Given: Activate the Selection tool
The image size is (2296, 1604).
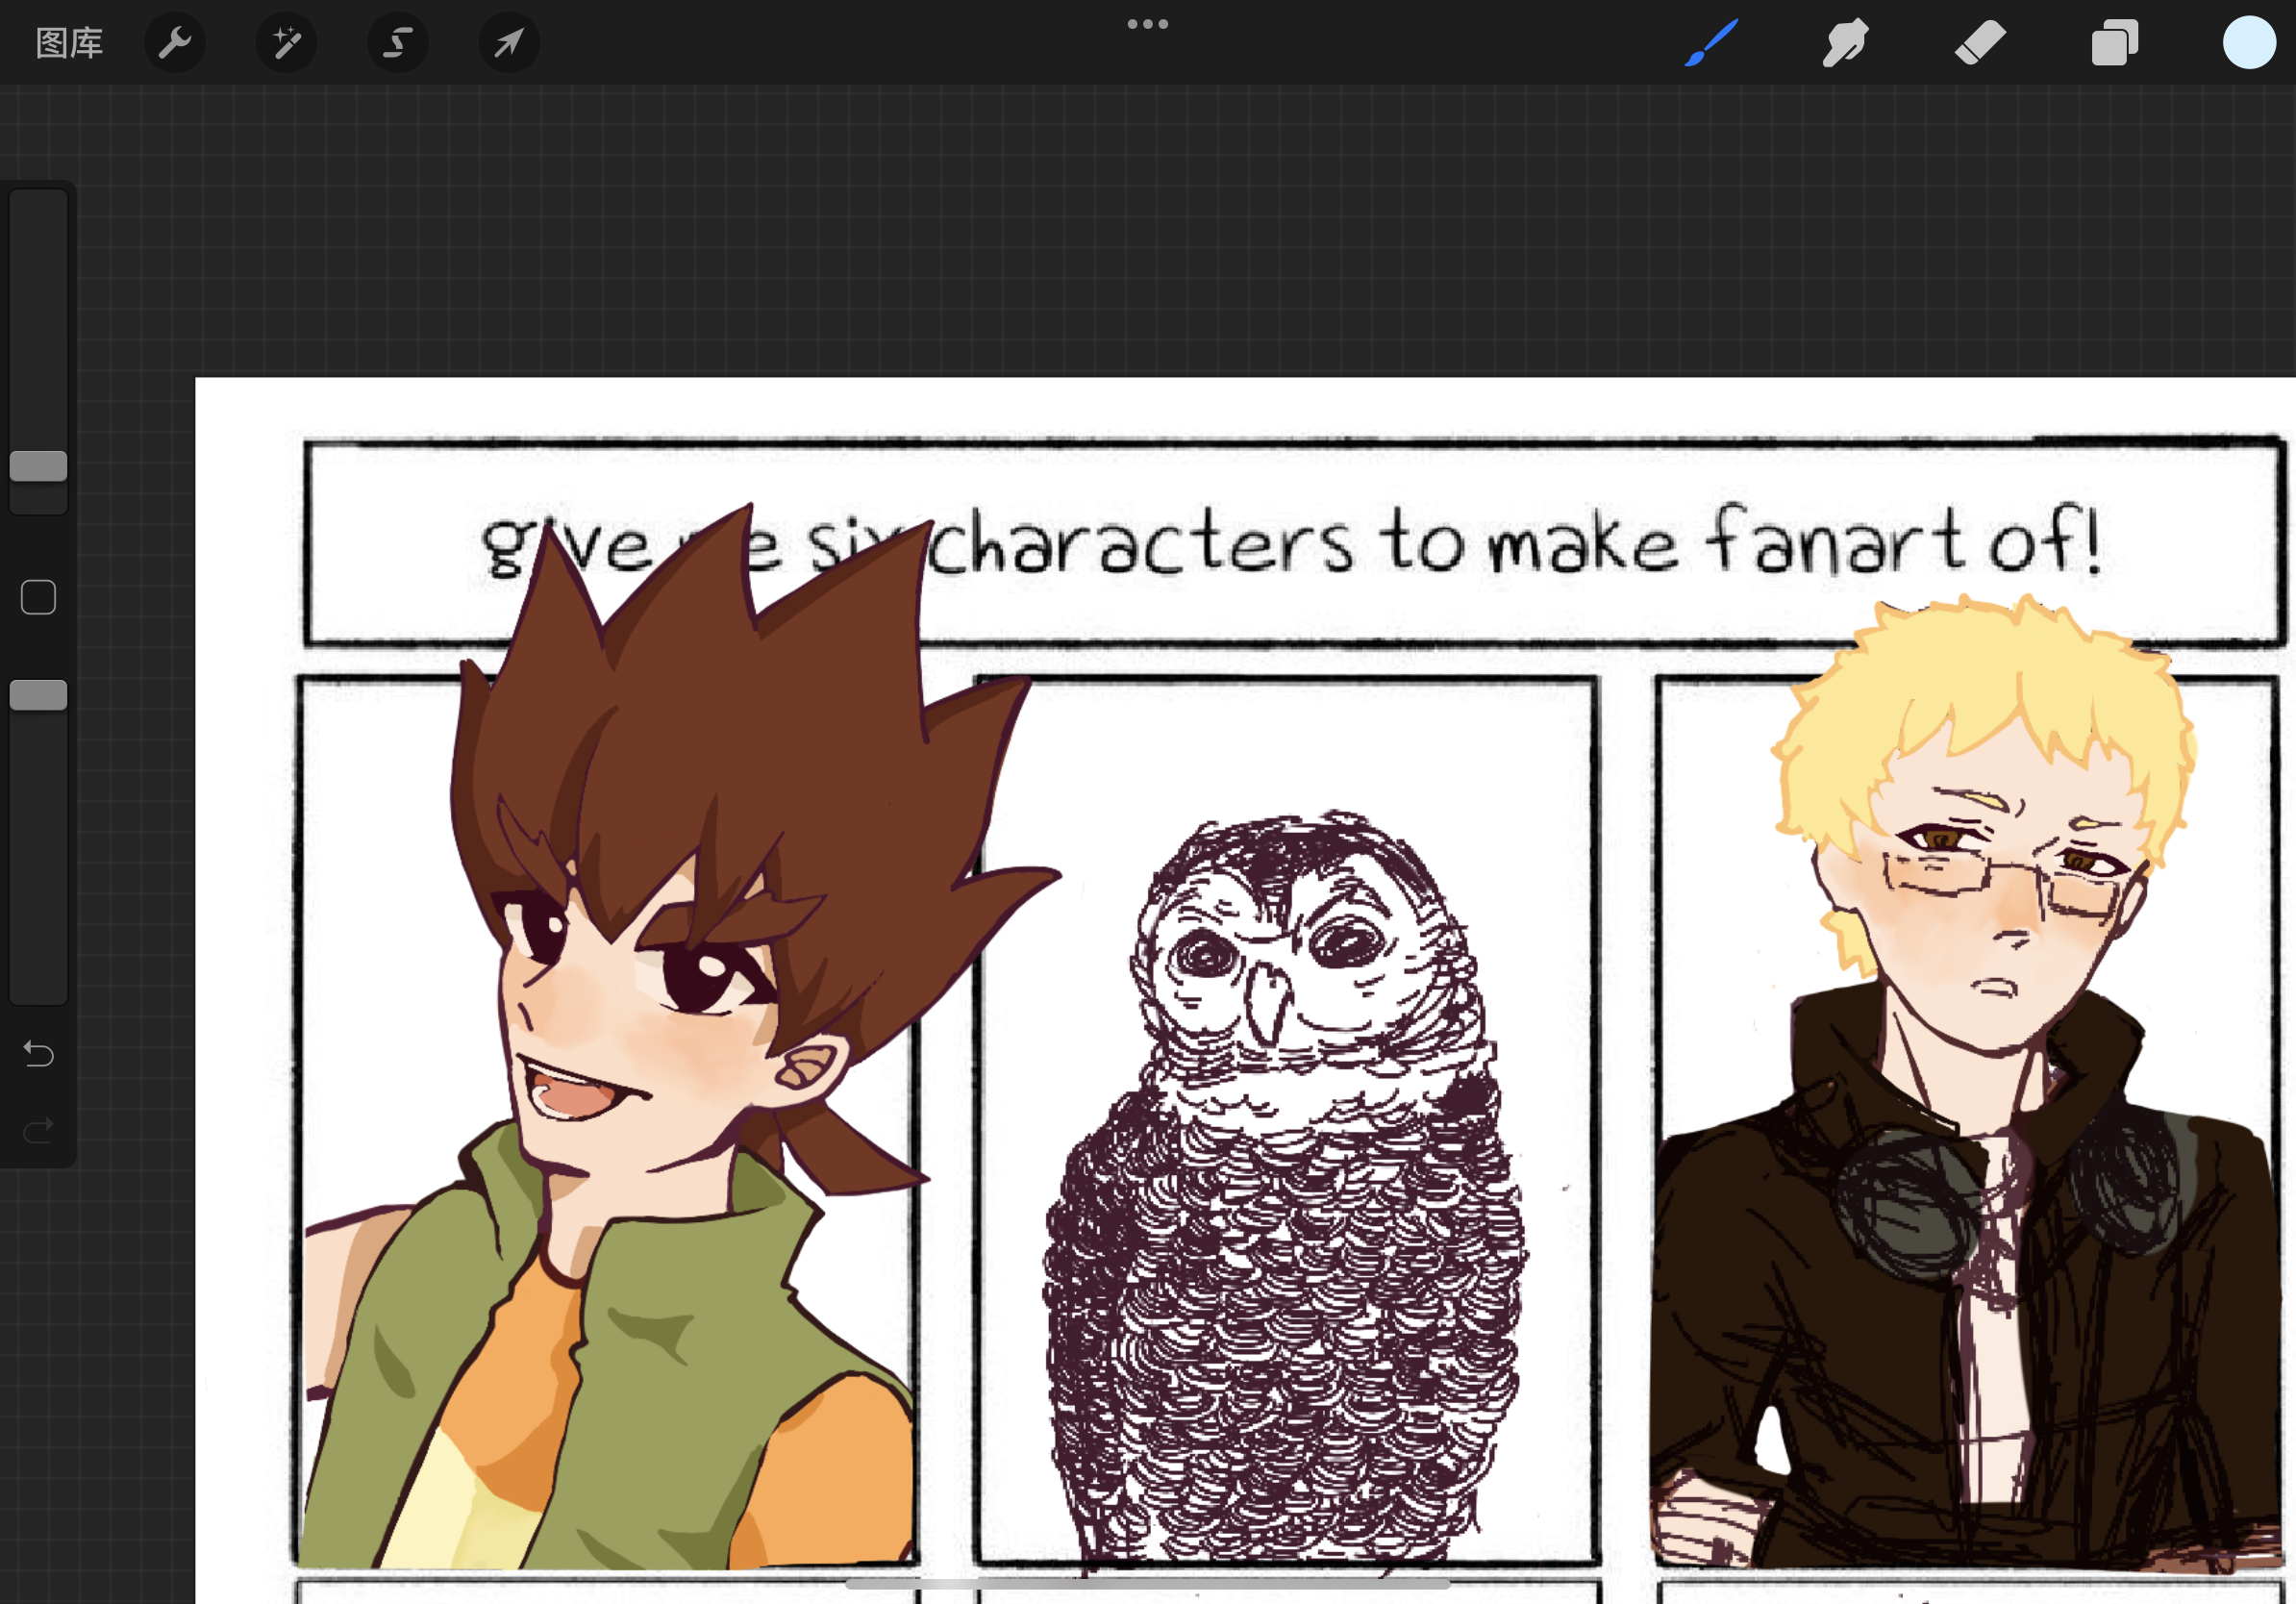Looking at the screenshot, I should pos(398,43).
